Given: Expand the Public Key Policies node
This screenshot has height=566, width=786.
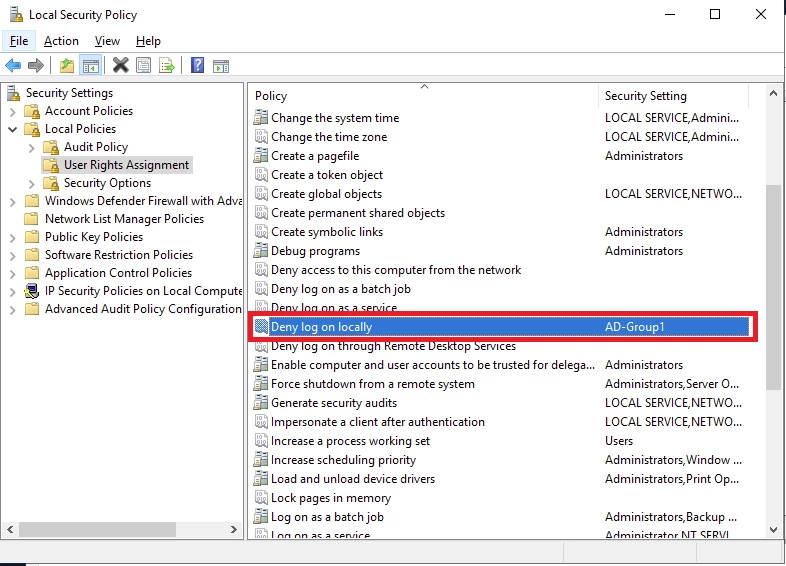Looking at the screenshot, I should [x=13, y=238].
